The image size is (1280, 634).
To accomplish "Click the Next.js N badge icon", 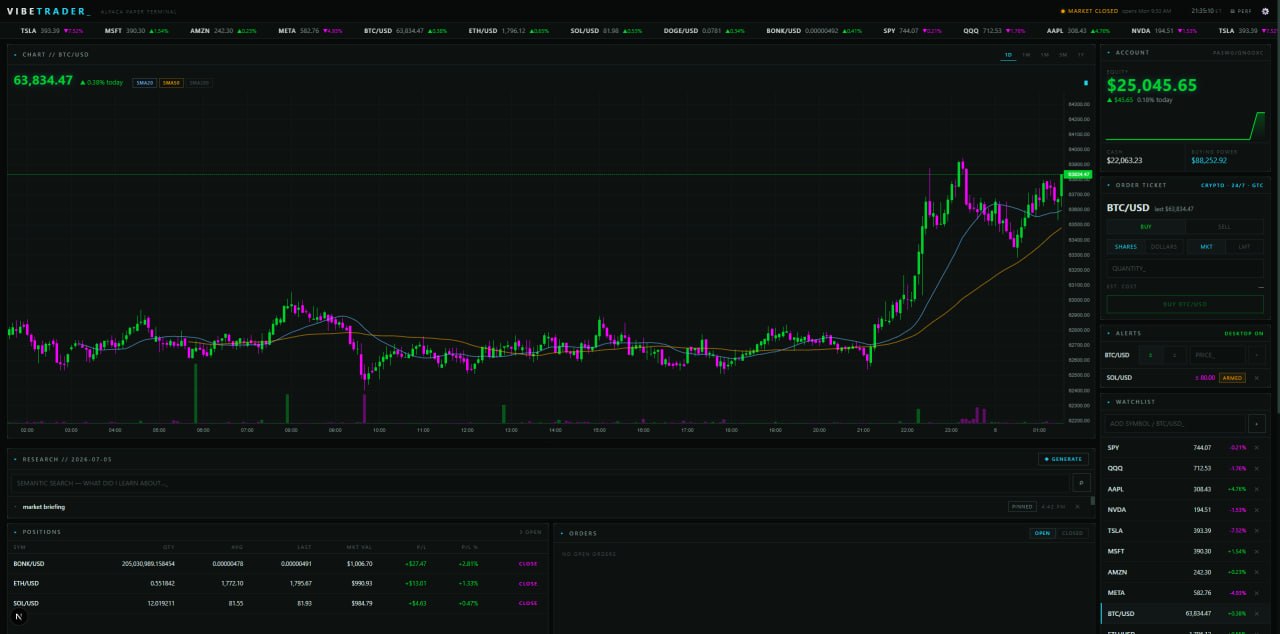I will pyautogui.click(x=18, y=617).
